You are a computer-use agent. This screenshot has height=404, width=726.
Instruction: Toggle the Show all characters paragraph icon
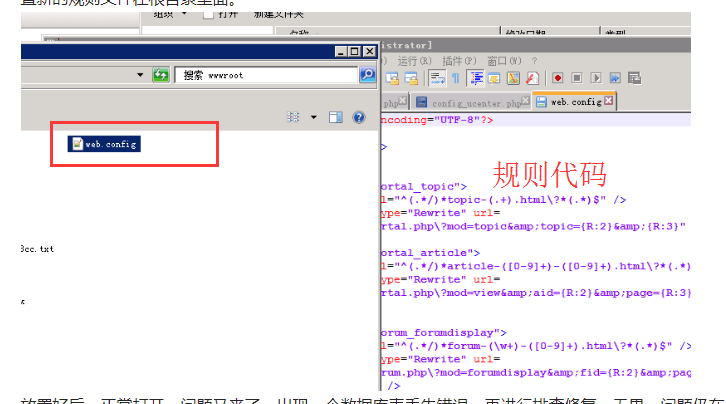click(x=457, y=78)
